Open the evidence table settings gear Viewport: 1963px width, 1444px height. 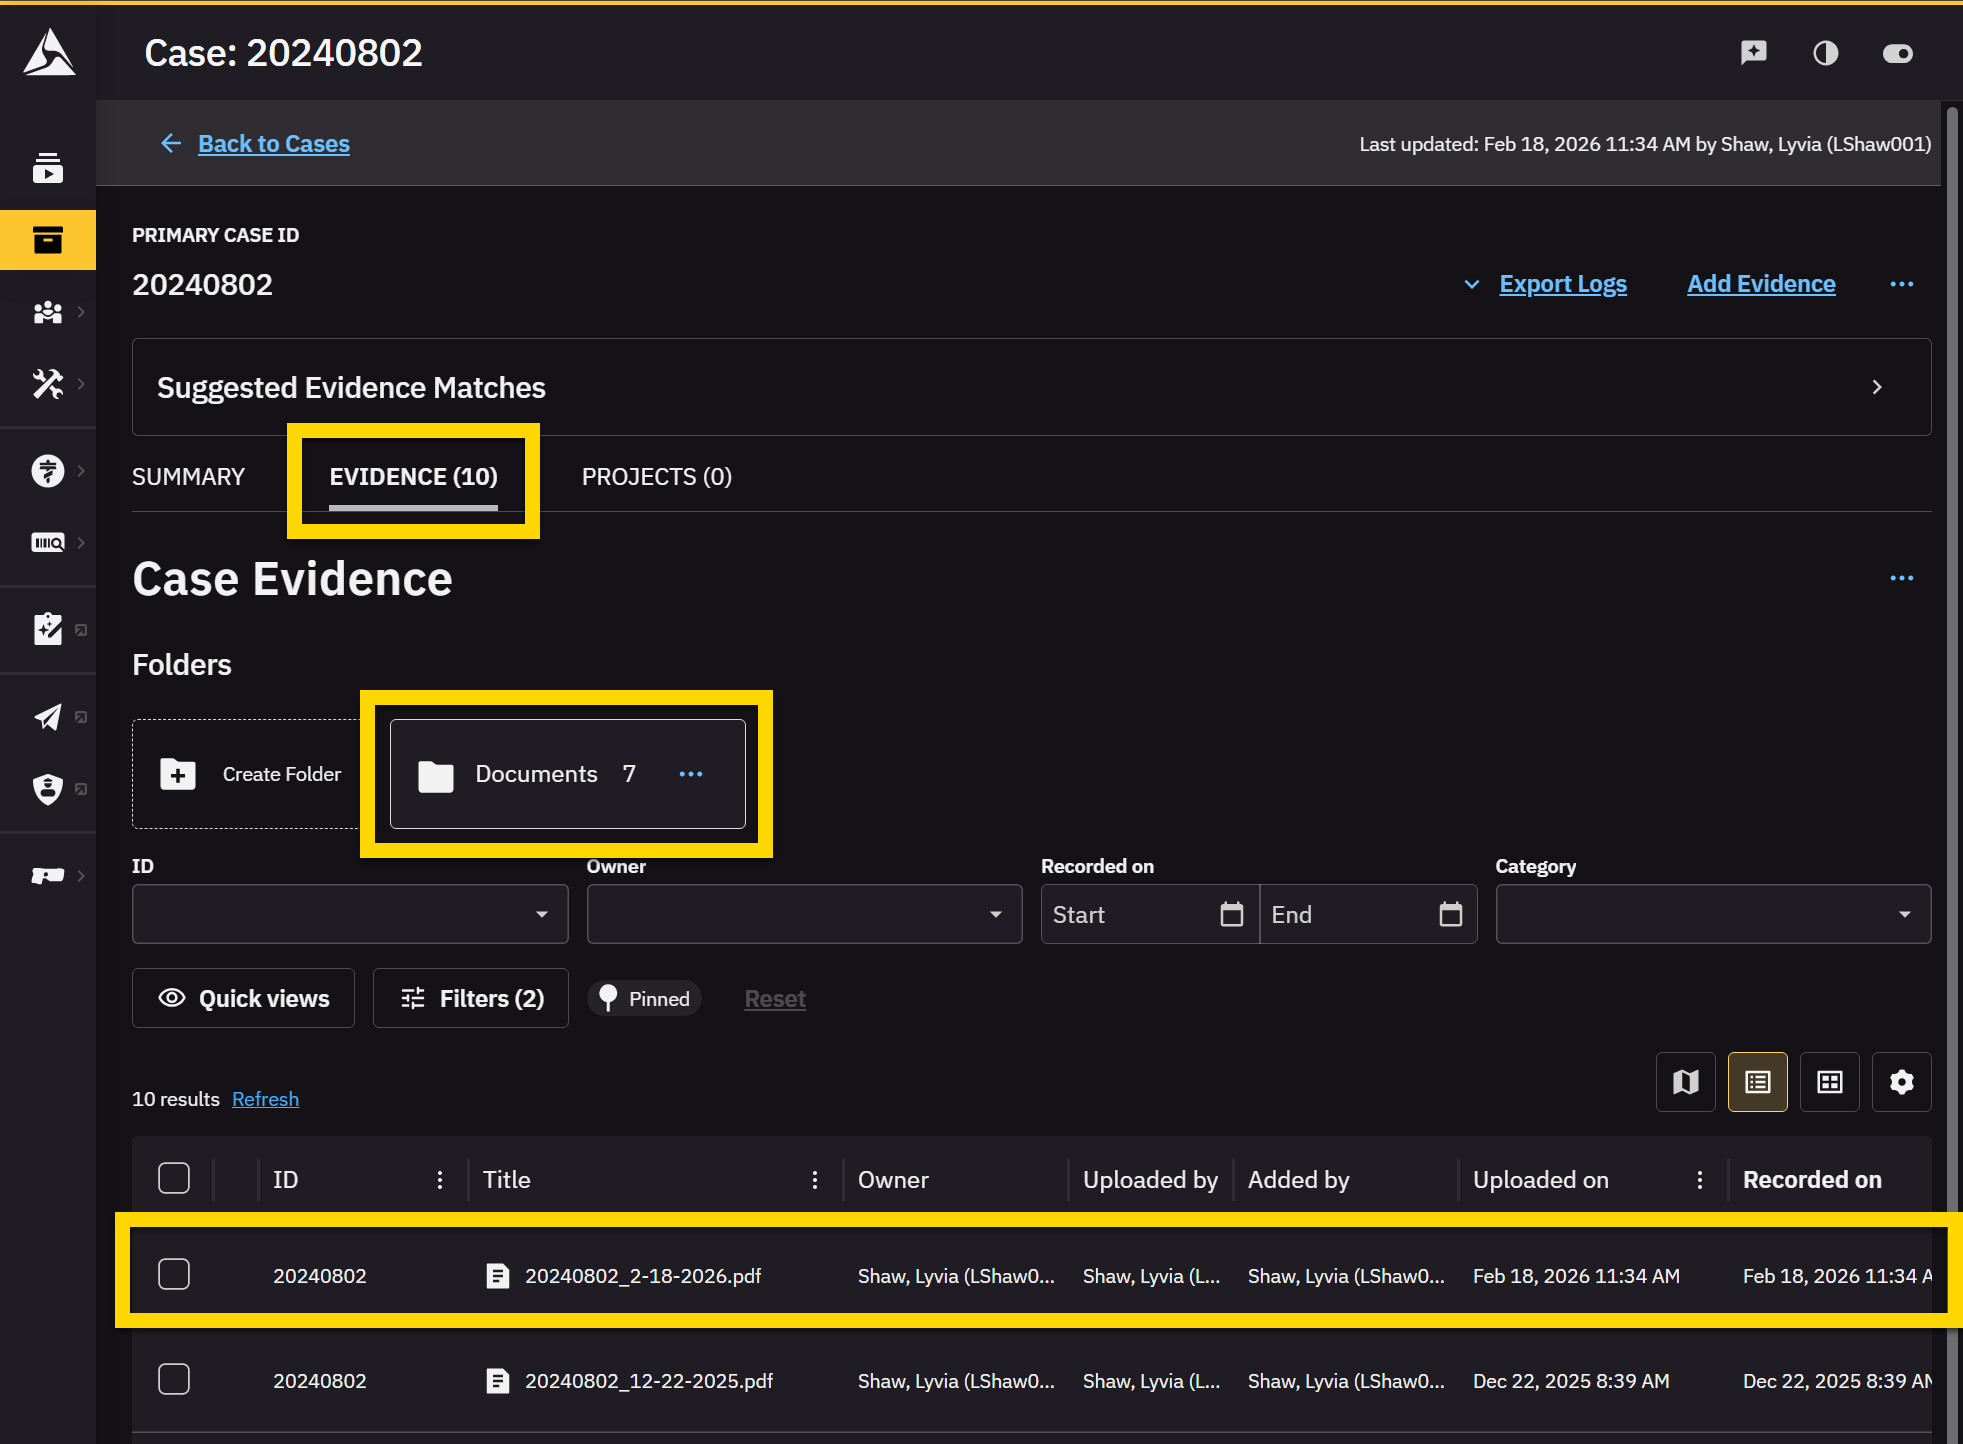[x=1901, y=1081]
